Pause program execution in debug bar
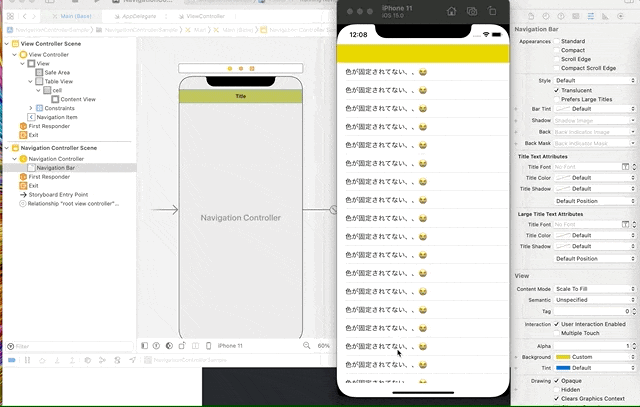 point(27,360)
